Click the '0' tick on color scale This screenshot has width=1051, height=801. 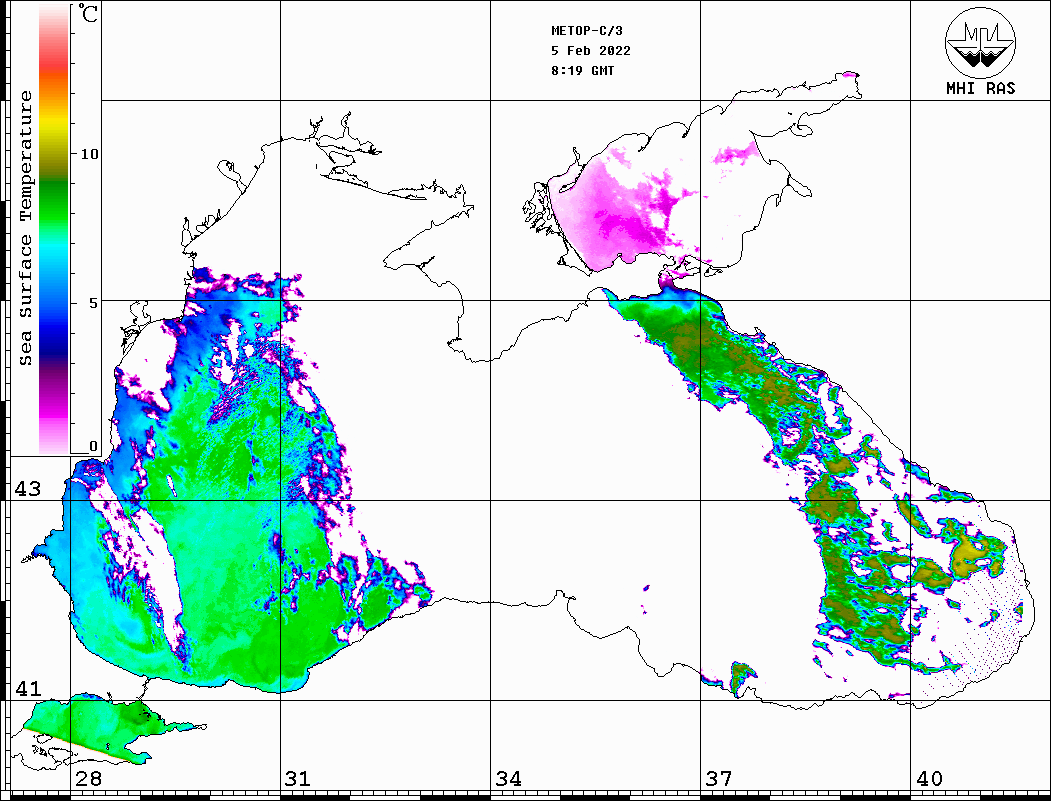pos(93,446)
